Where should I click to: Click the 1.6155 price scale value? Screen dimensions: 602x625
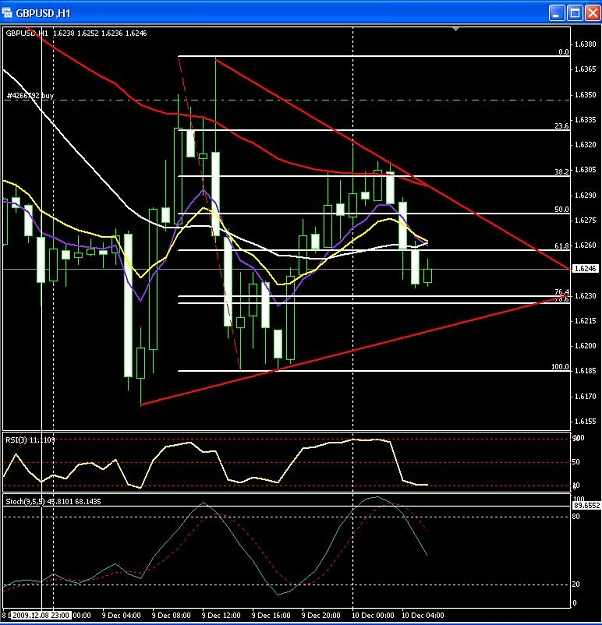pos(585,421)
